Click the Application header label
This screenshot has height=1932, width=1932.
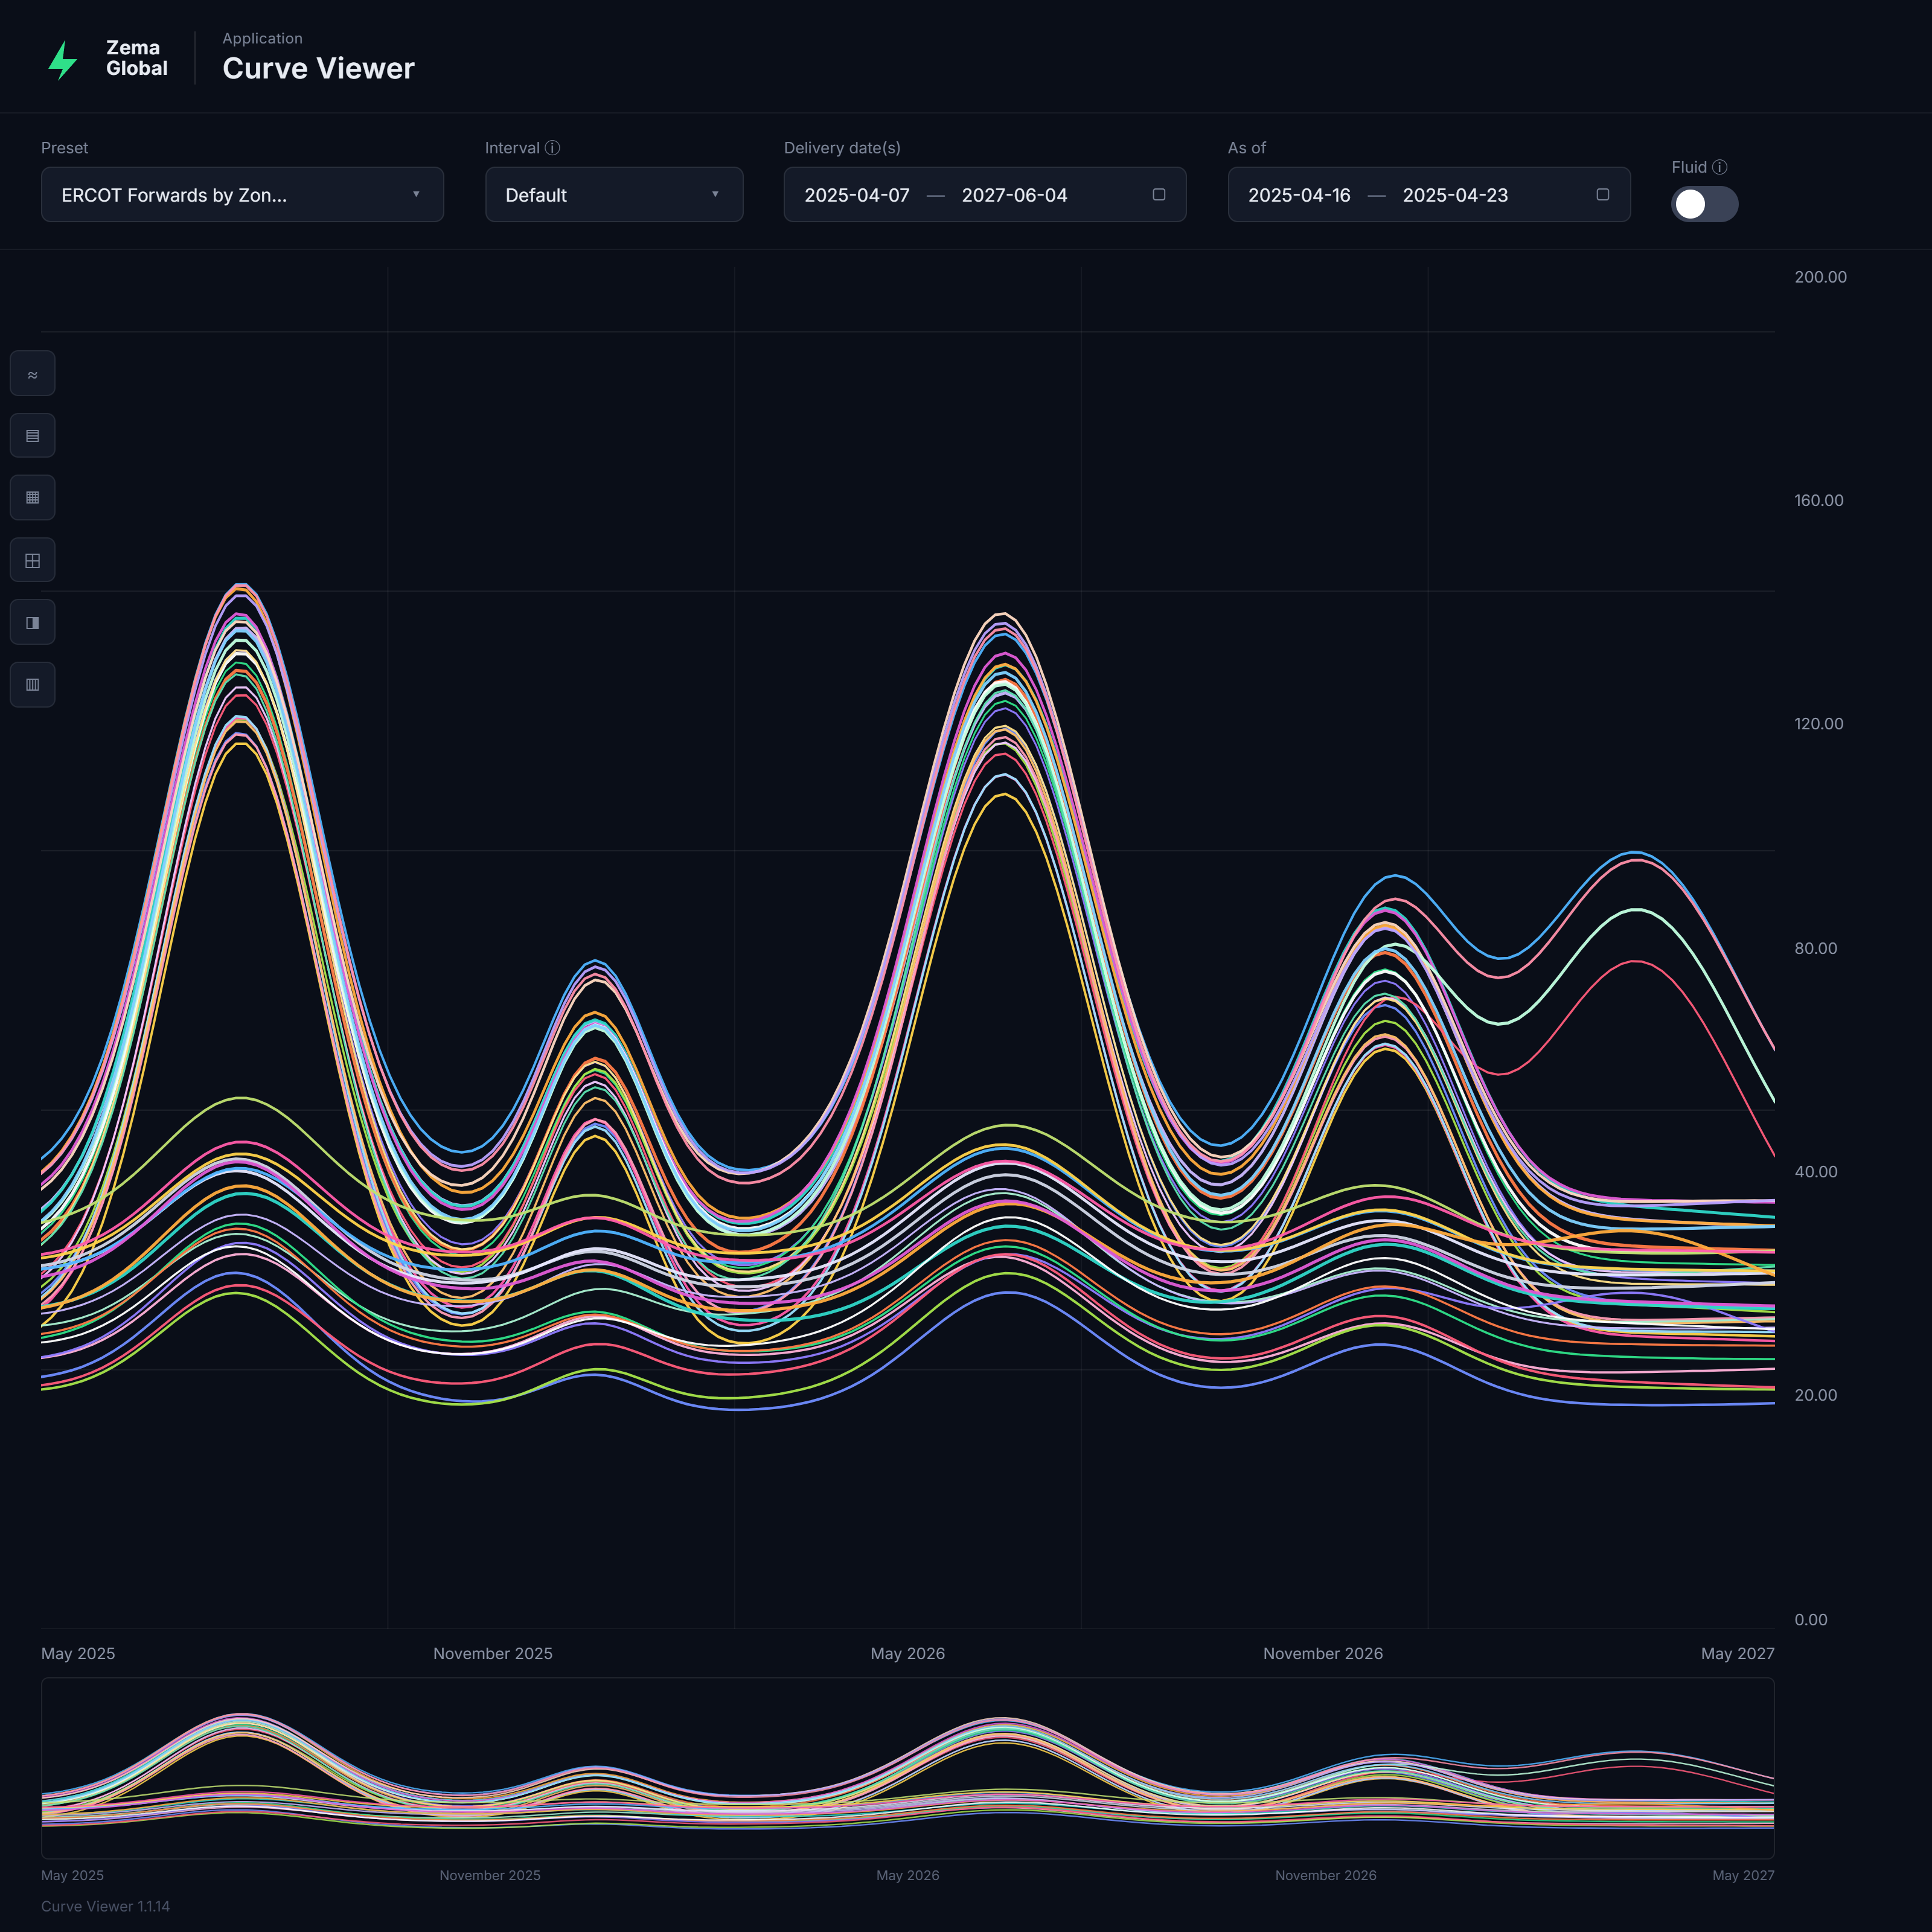(x=262, y=38)
